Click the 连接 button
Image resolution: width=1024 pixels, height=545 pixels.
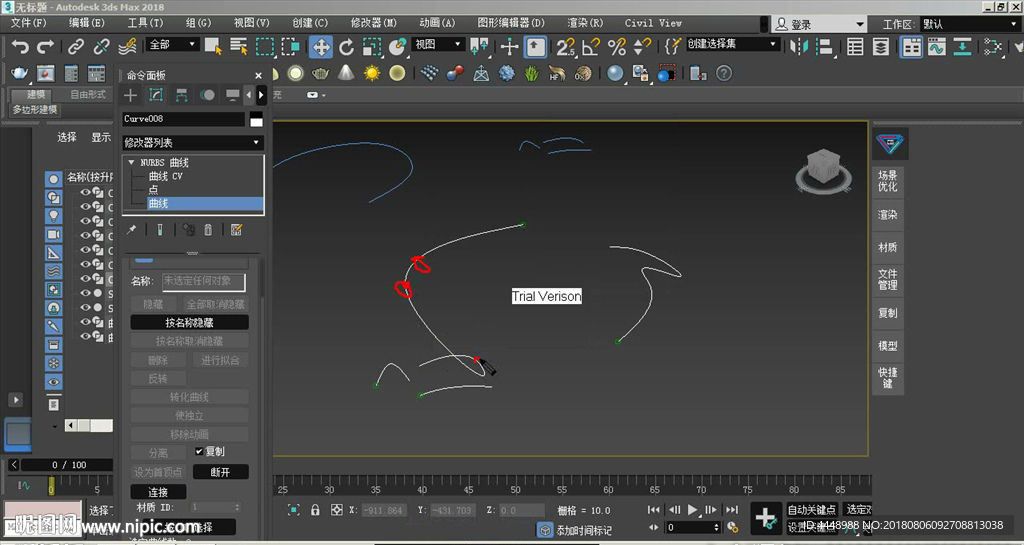coord(158,491)
